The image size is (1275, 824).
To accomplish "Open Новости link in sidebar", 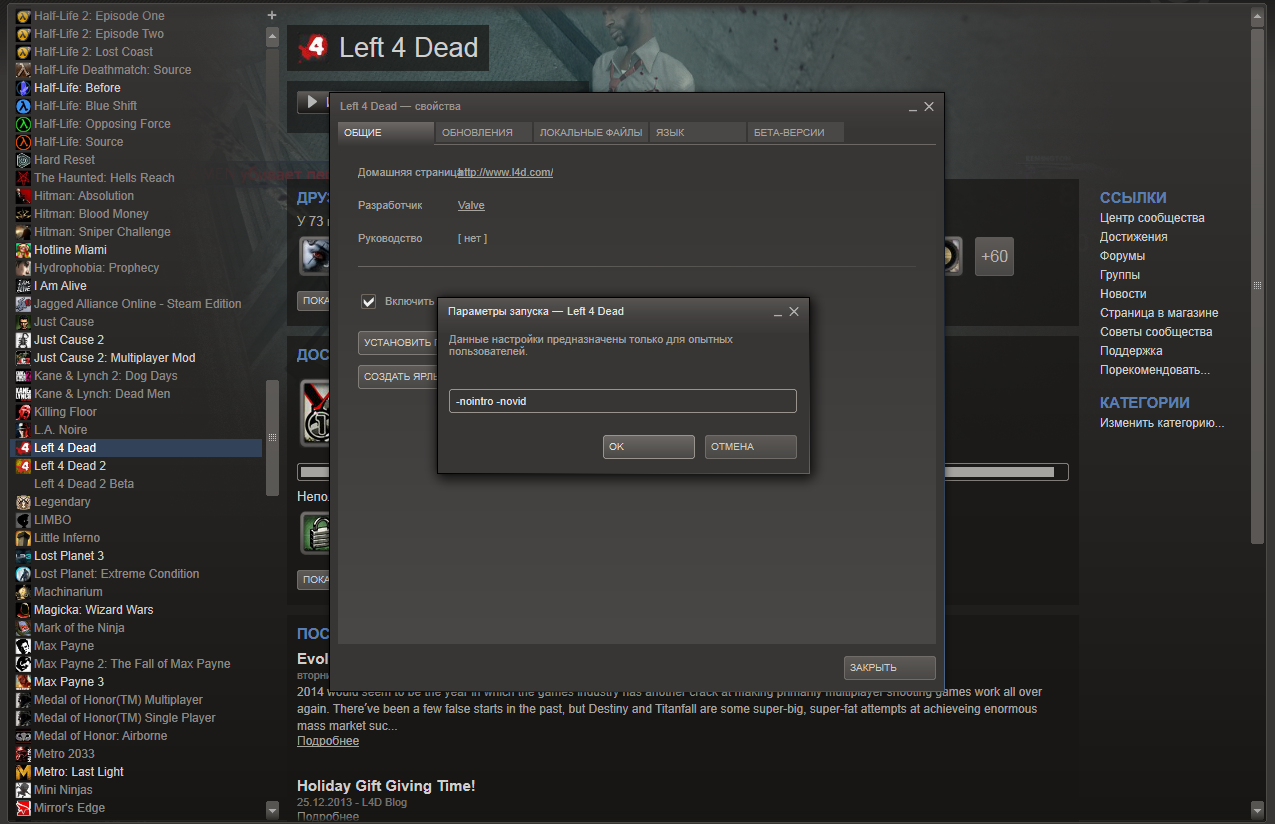I will [1123, 294].
